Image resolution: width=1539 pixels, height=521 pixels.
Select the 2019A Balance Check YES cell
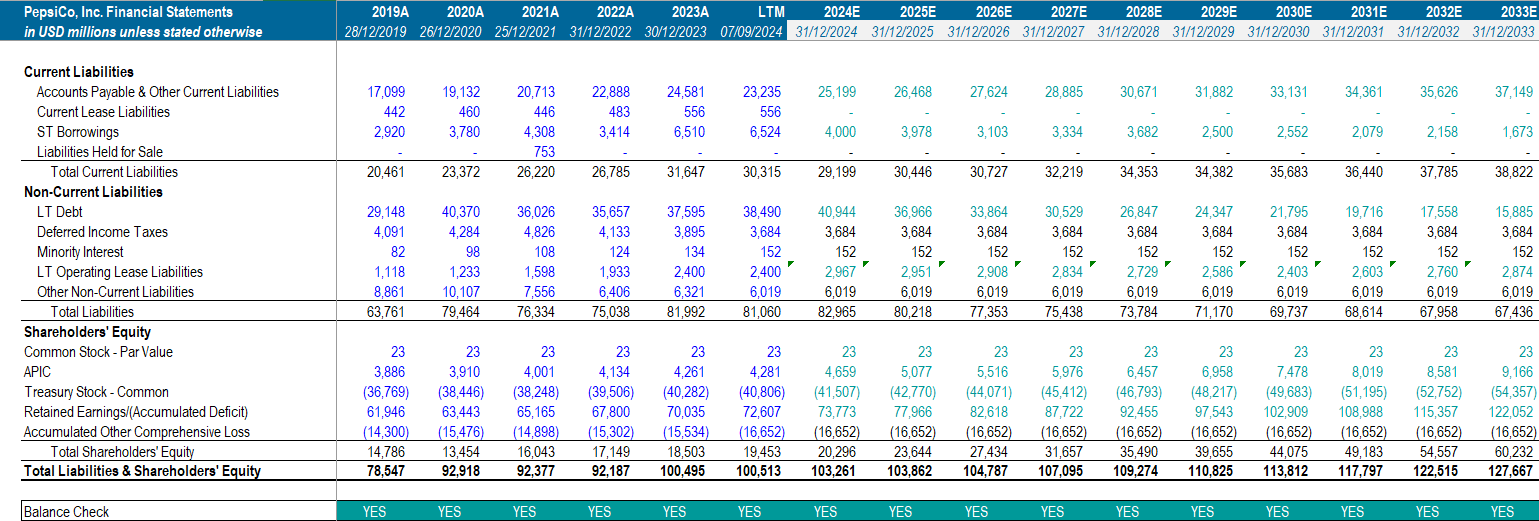pos(374,511)
